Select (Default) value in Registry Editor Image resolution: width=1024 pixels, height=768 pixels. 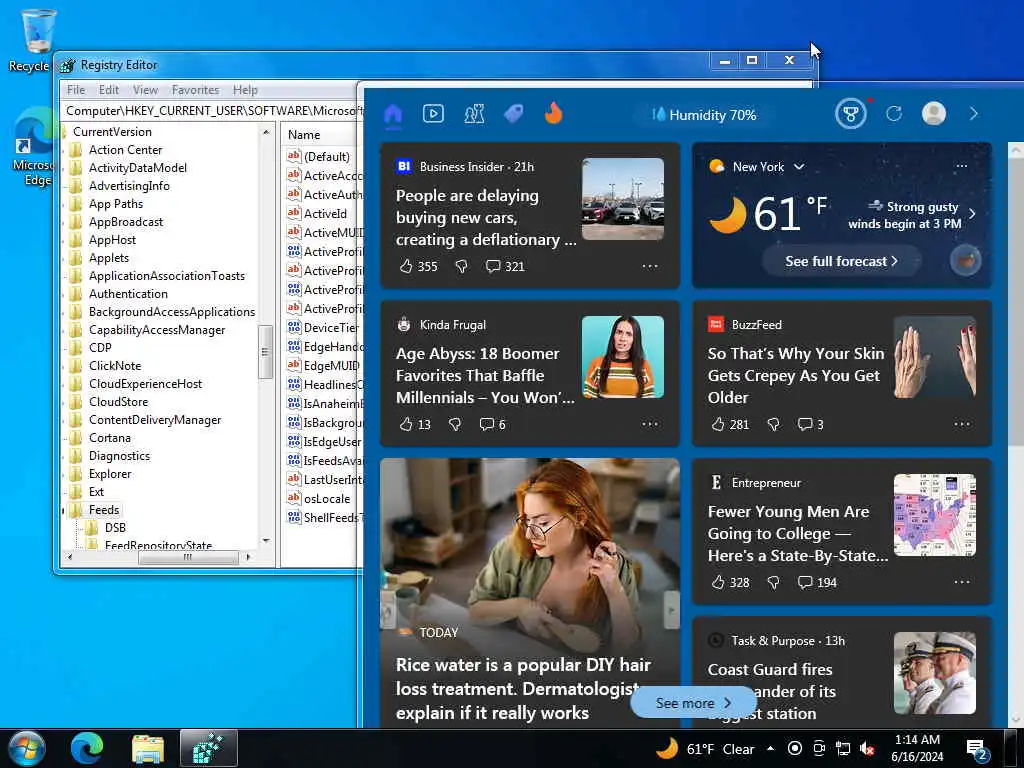point(327,157)
